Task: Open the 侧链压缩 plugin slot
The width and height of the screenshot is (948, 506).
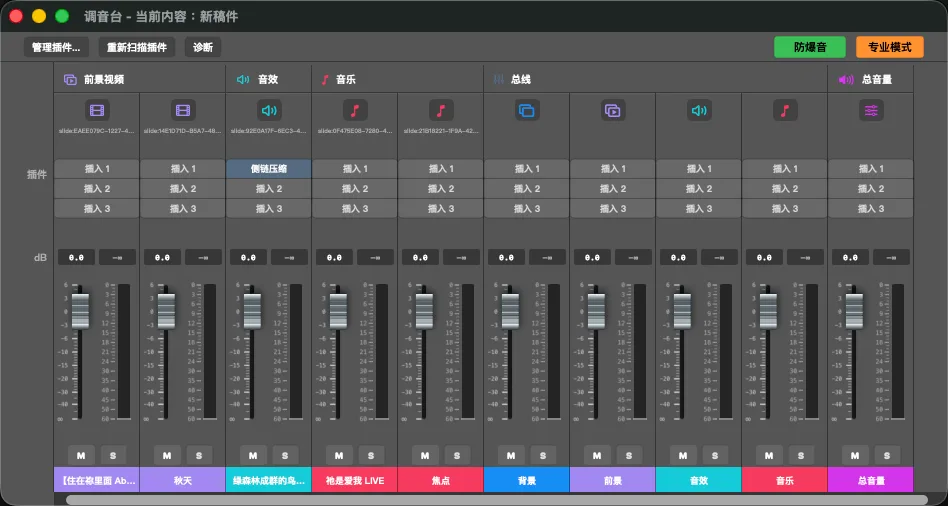Action: tap(268, 169)
